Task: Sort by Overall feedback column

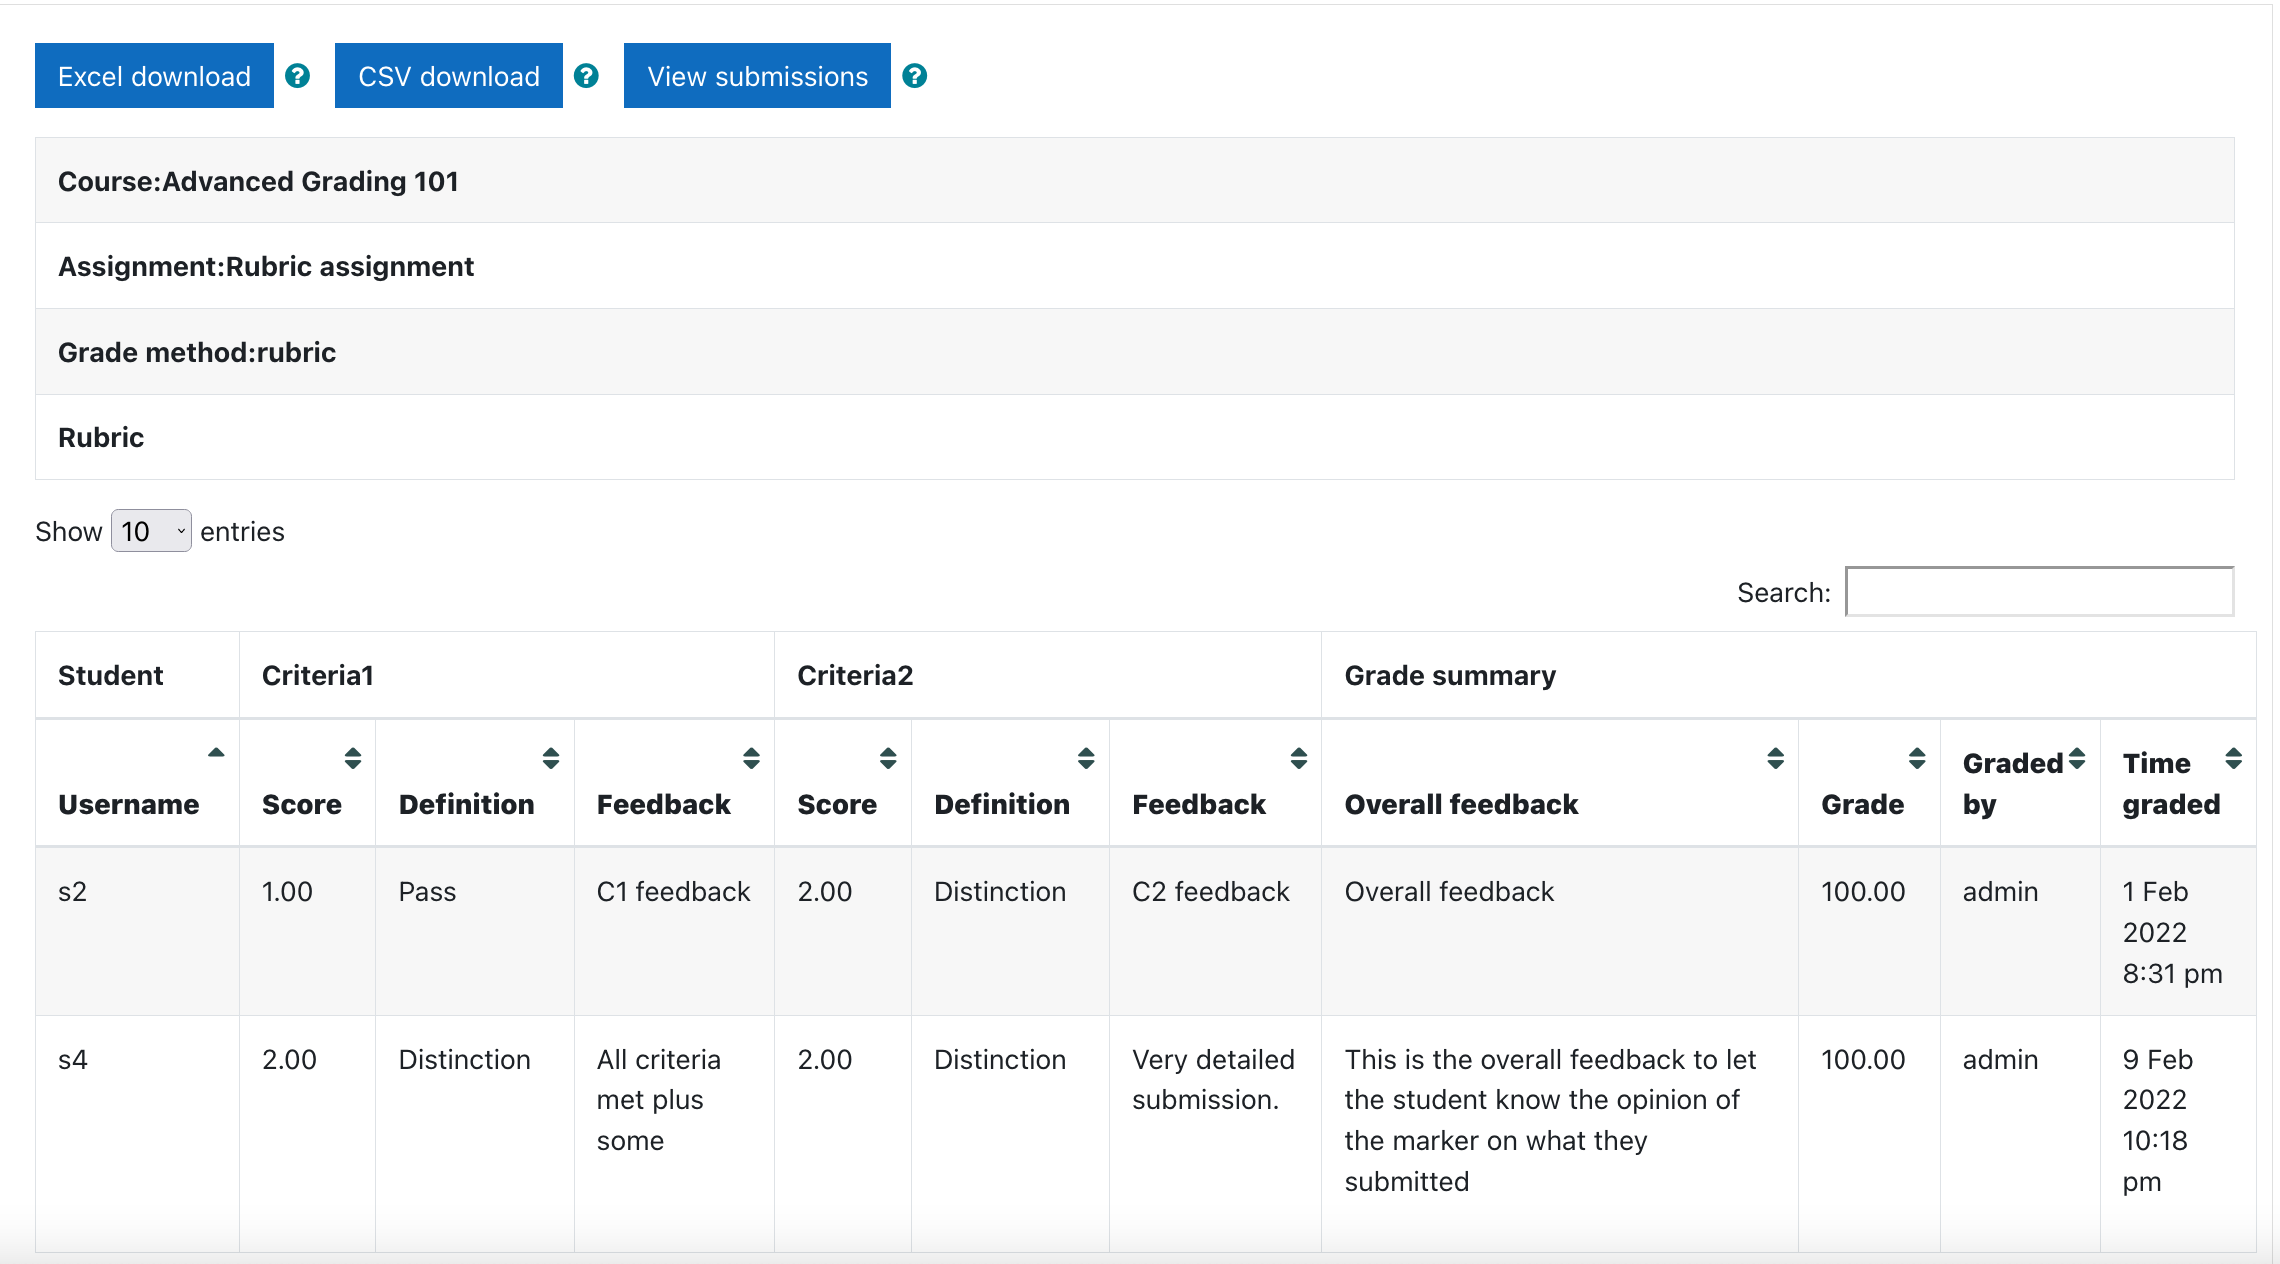Action: coord(1775,758)
